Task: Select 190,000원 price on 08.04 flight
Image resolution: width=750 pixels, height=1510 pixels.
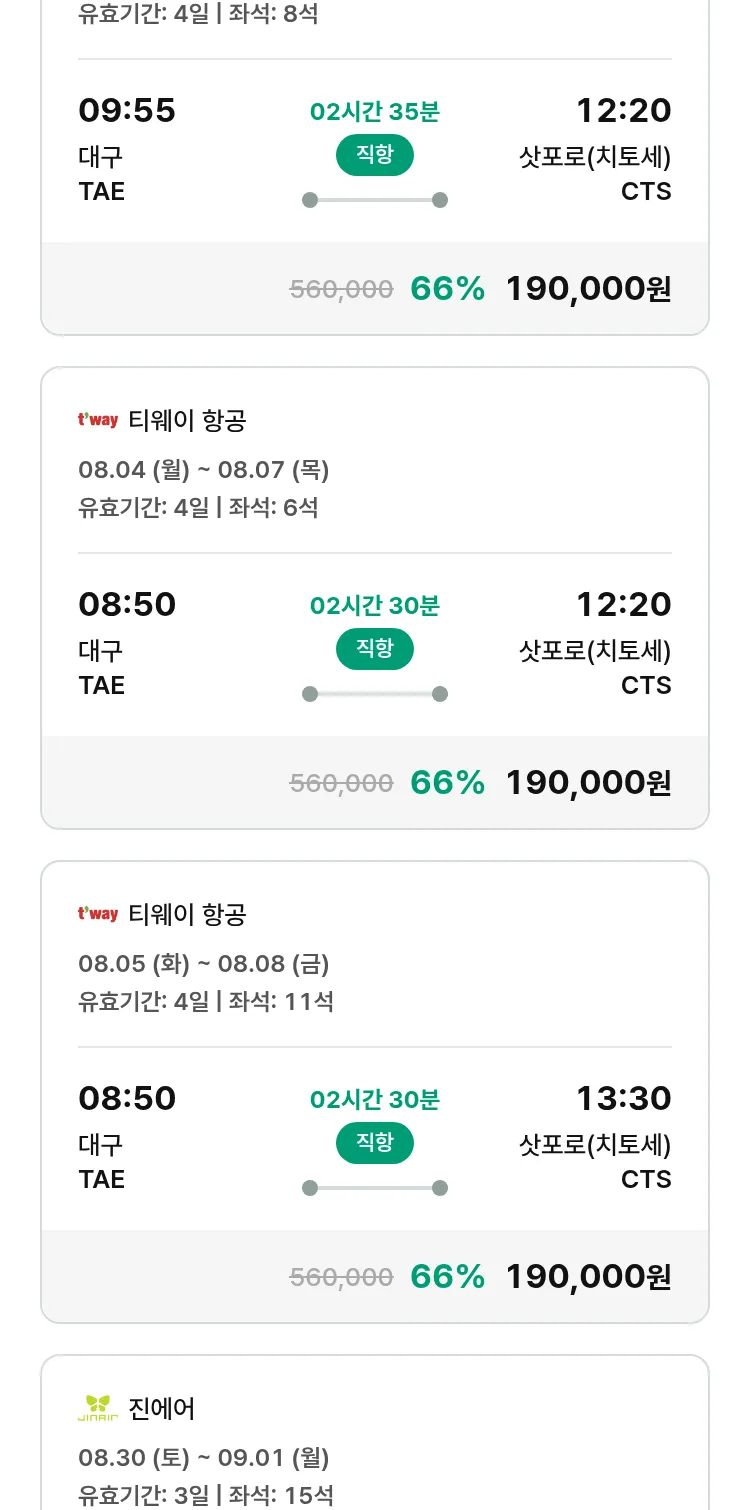Action: tap(588, 783)
